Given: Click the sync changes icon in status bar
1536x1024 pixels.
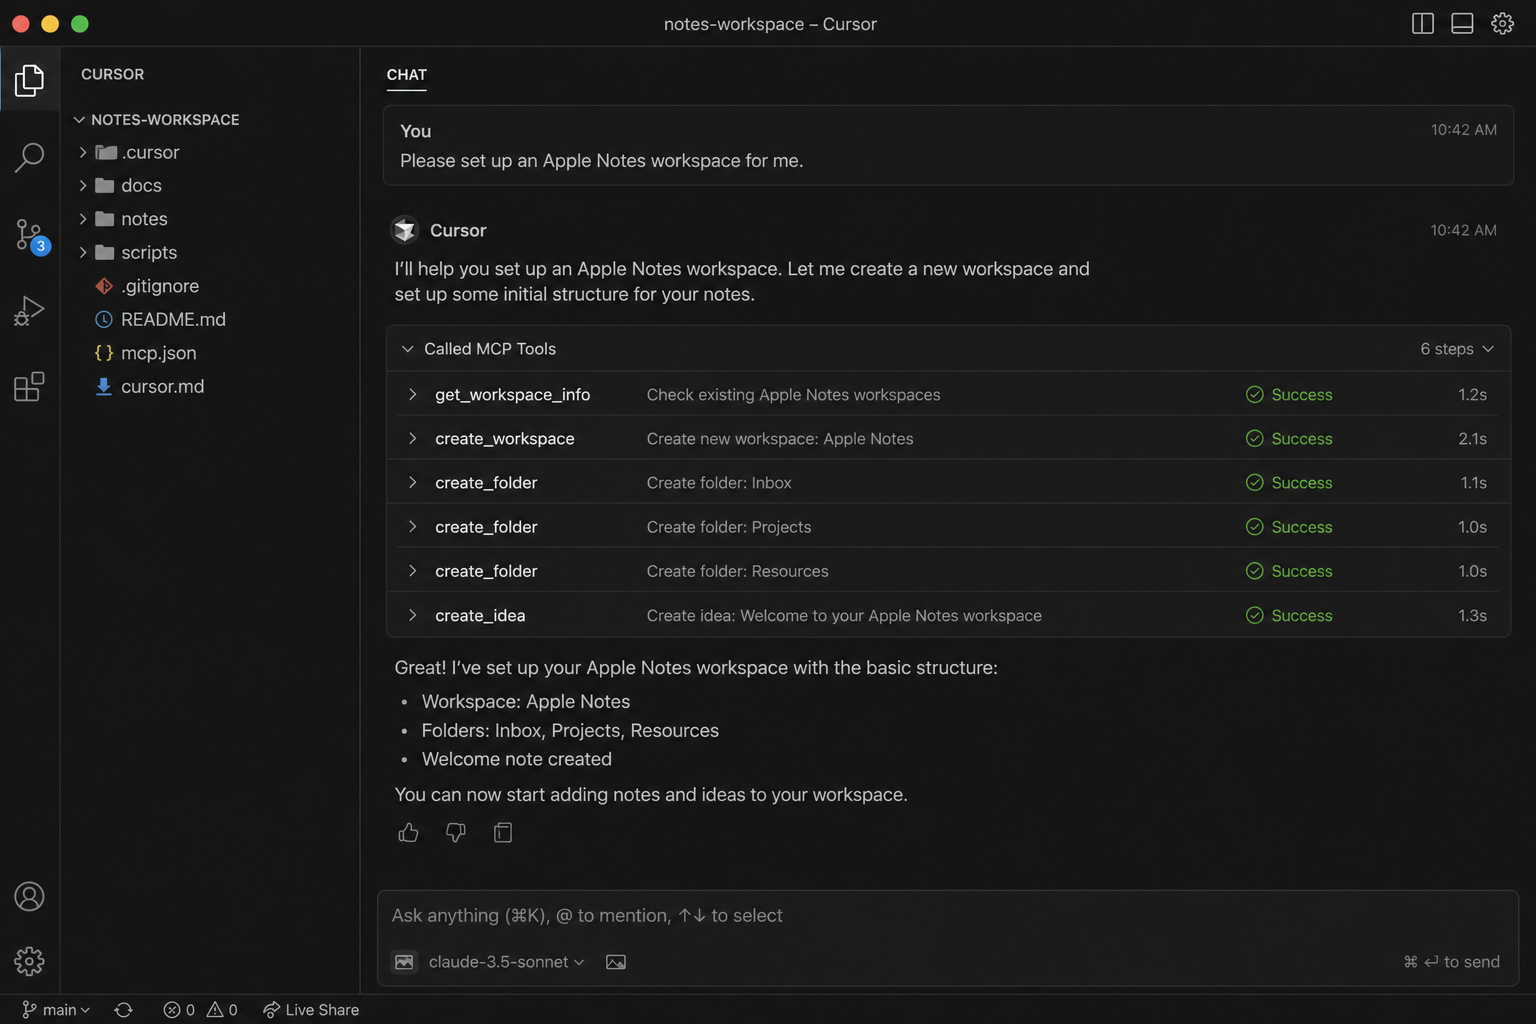Looking at the screenshot, I should click(123, 1010).
